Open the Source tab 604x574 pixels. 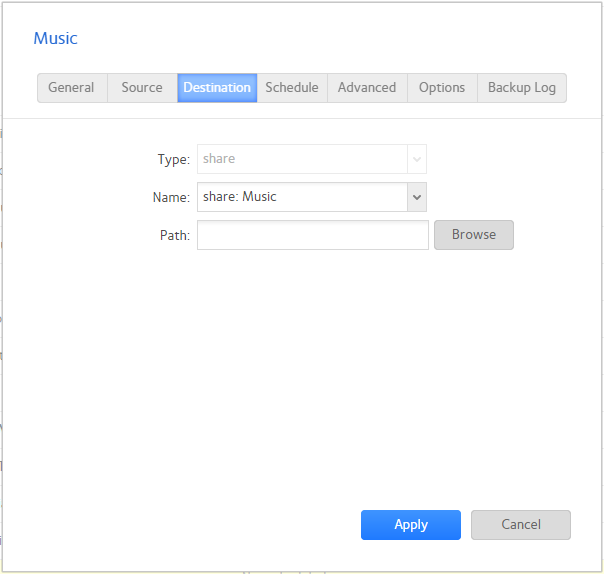142,88
